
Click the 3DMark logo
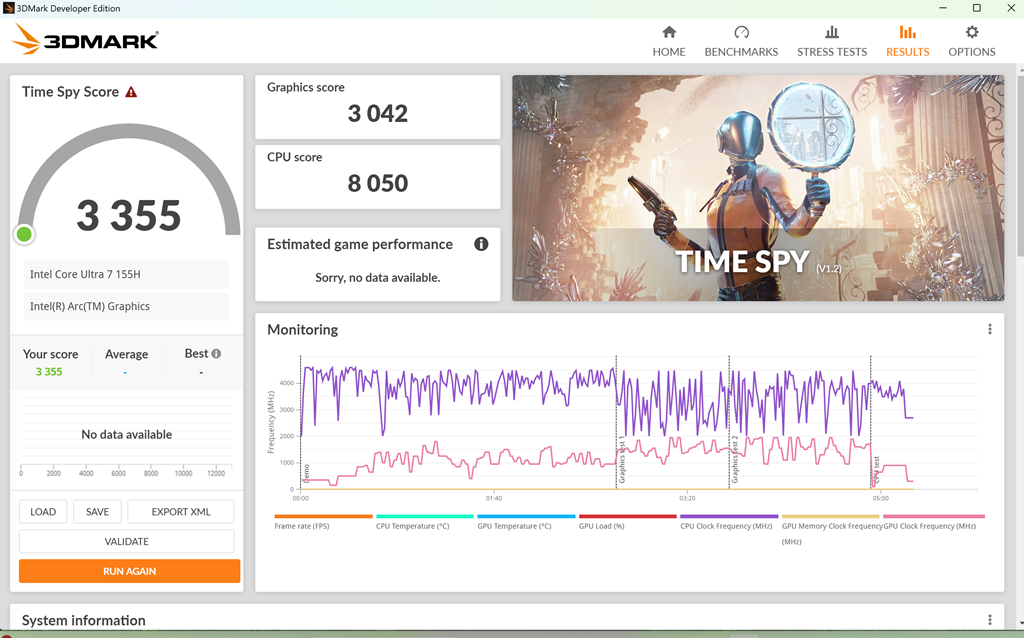pyautogui.click(x=86, y=40)
